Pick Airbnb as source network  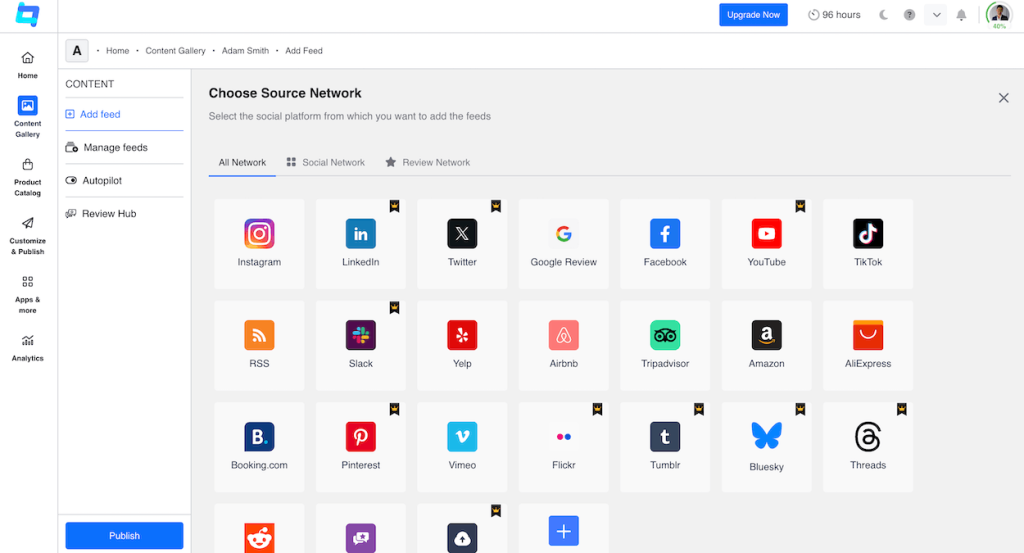coord(564,345)
